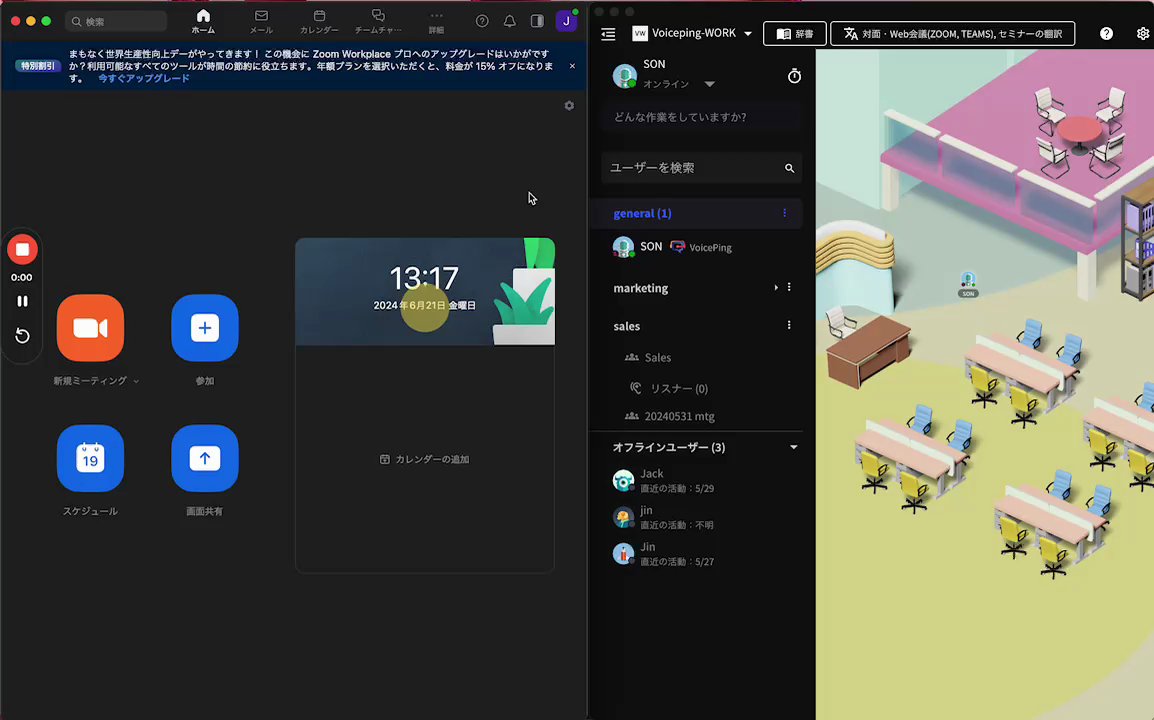1154x720 pixels.
Task: Open the marketing channel options menu
Action: pyautogui.click(x=789, y=288)
